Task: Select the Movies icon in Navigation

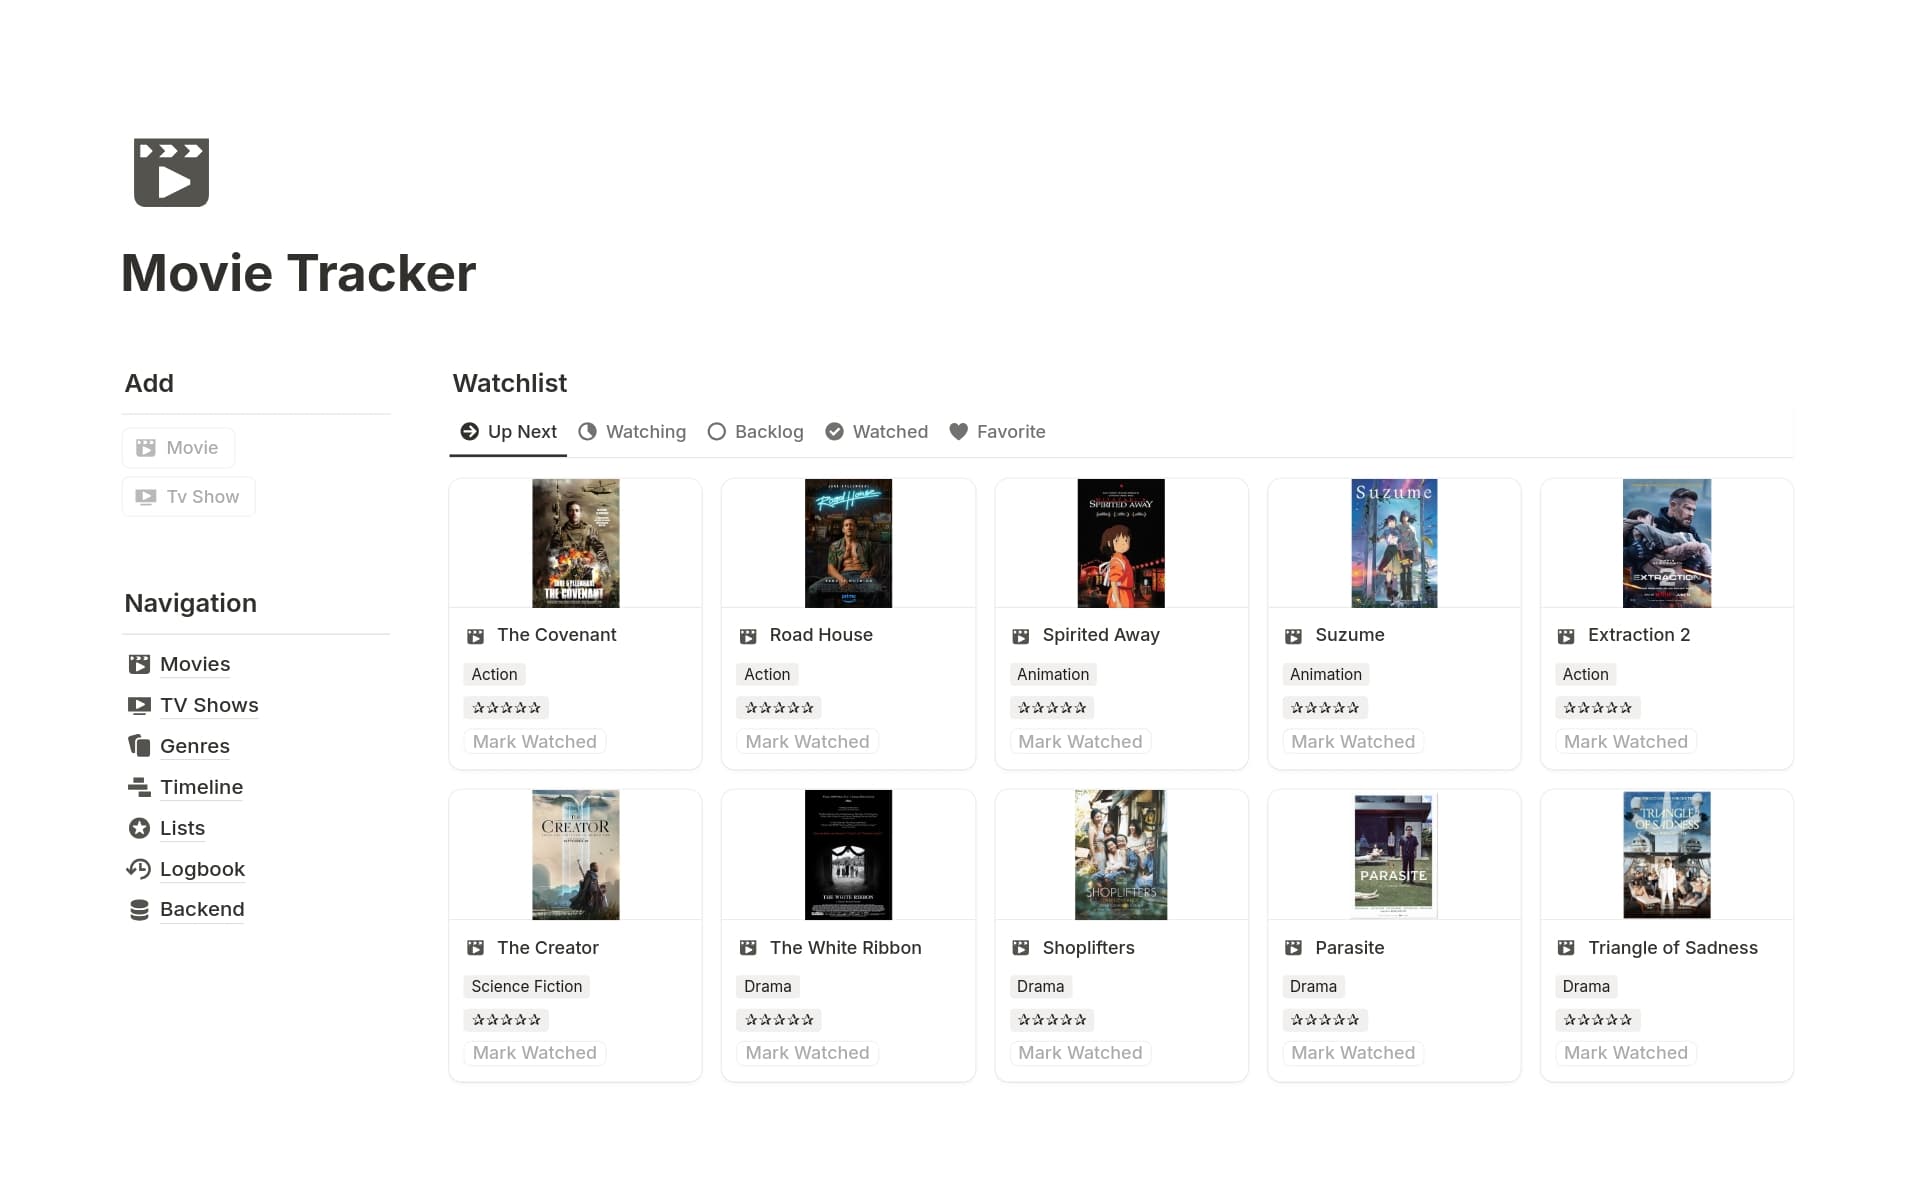Action: click(139, 664)
